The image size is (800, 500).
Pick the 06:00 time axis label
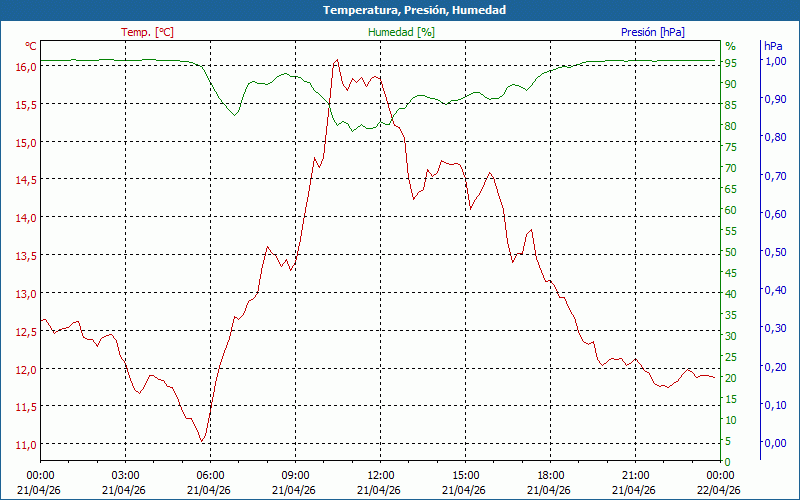click(210, 475)
